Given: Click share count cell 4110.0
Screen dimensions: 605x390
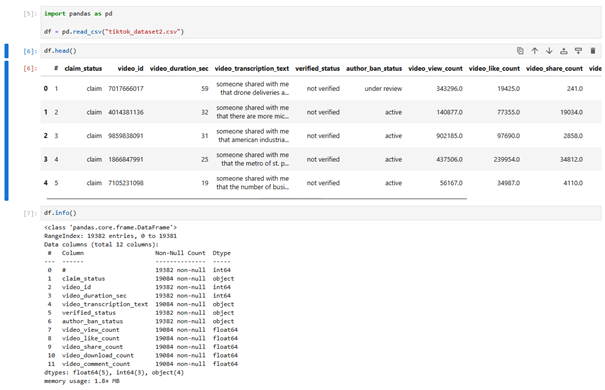Looking at the screenshot, I should point(573,183).
